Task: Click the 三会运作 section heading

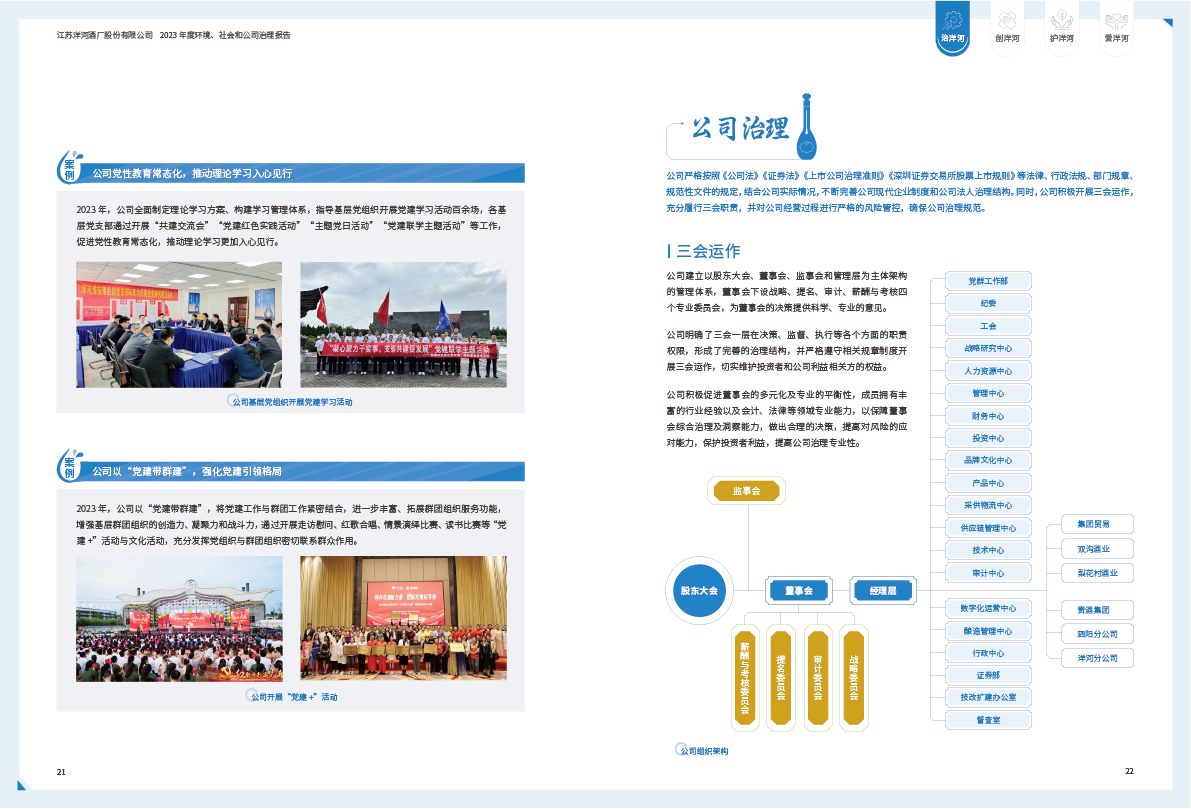Action: (707, 251)
